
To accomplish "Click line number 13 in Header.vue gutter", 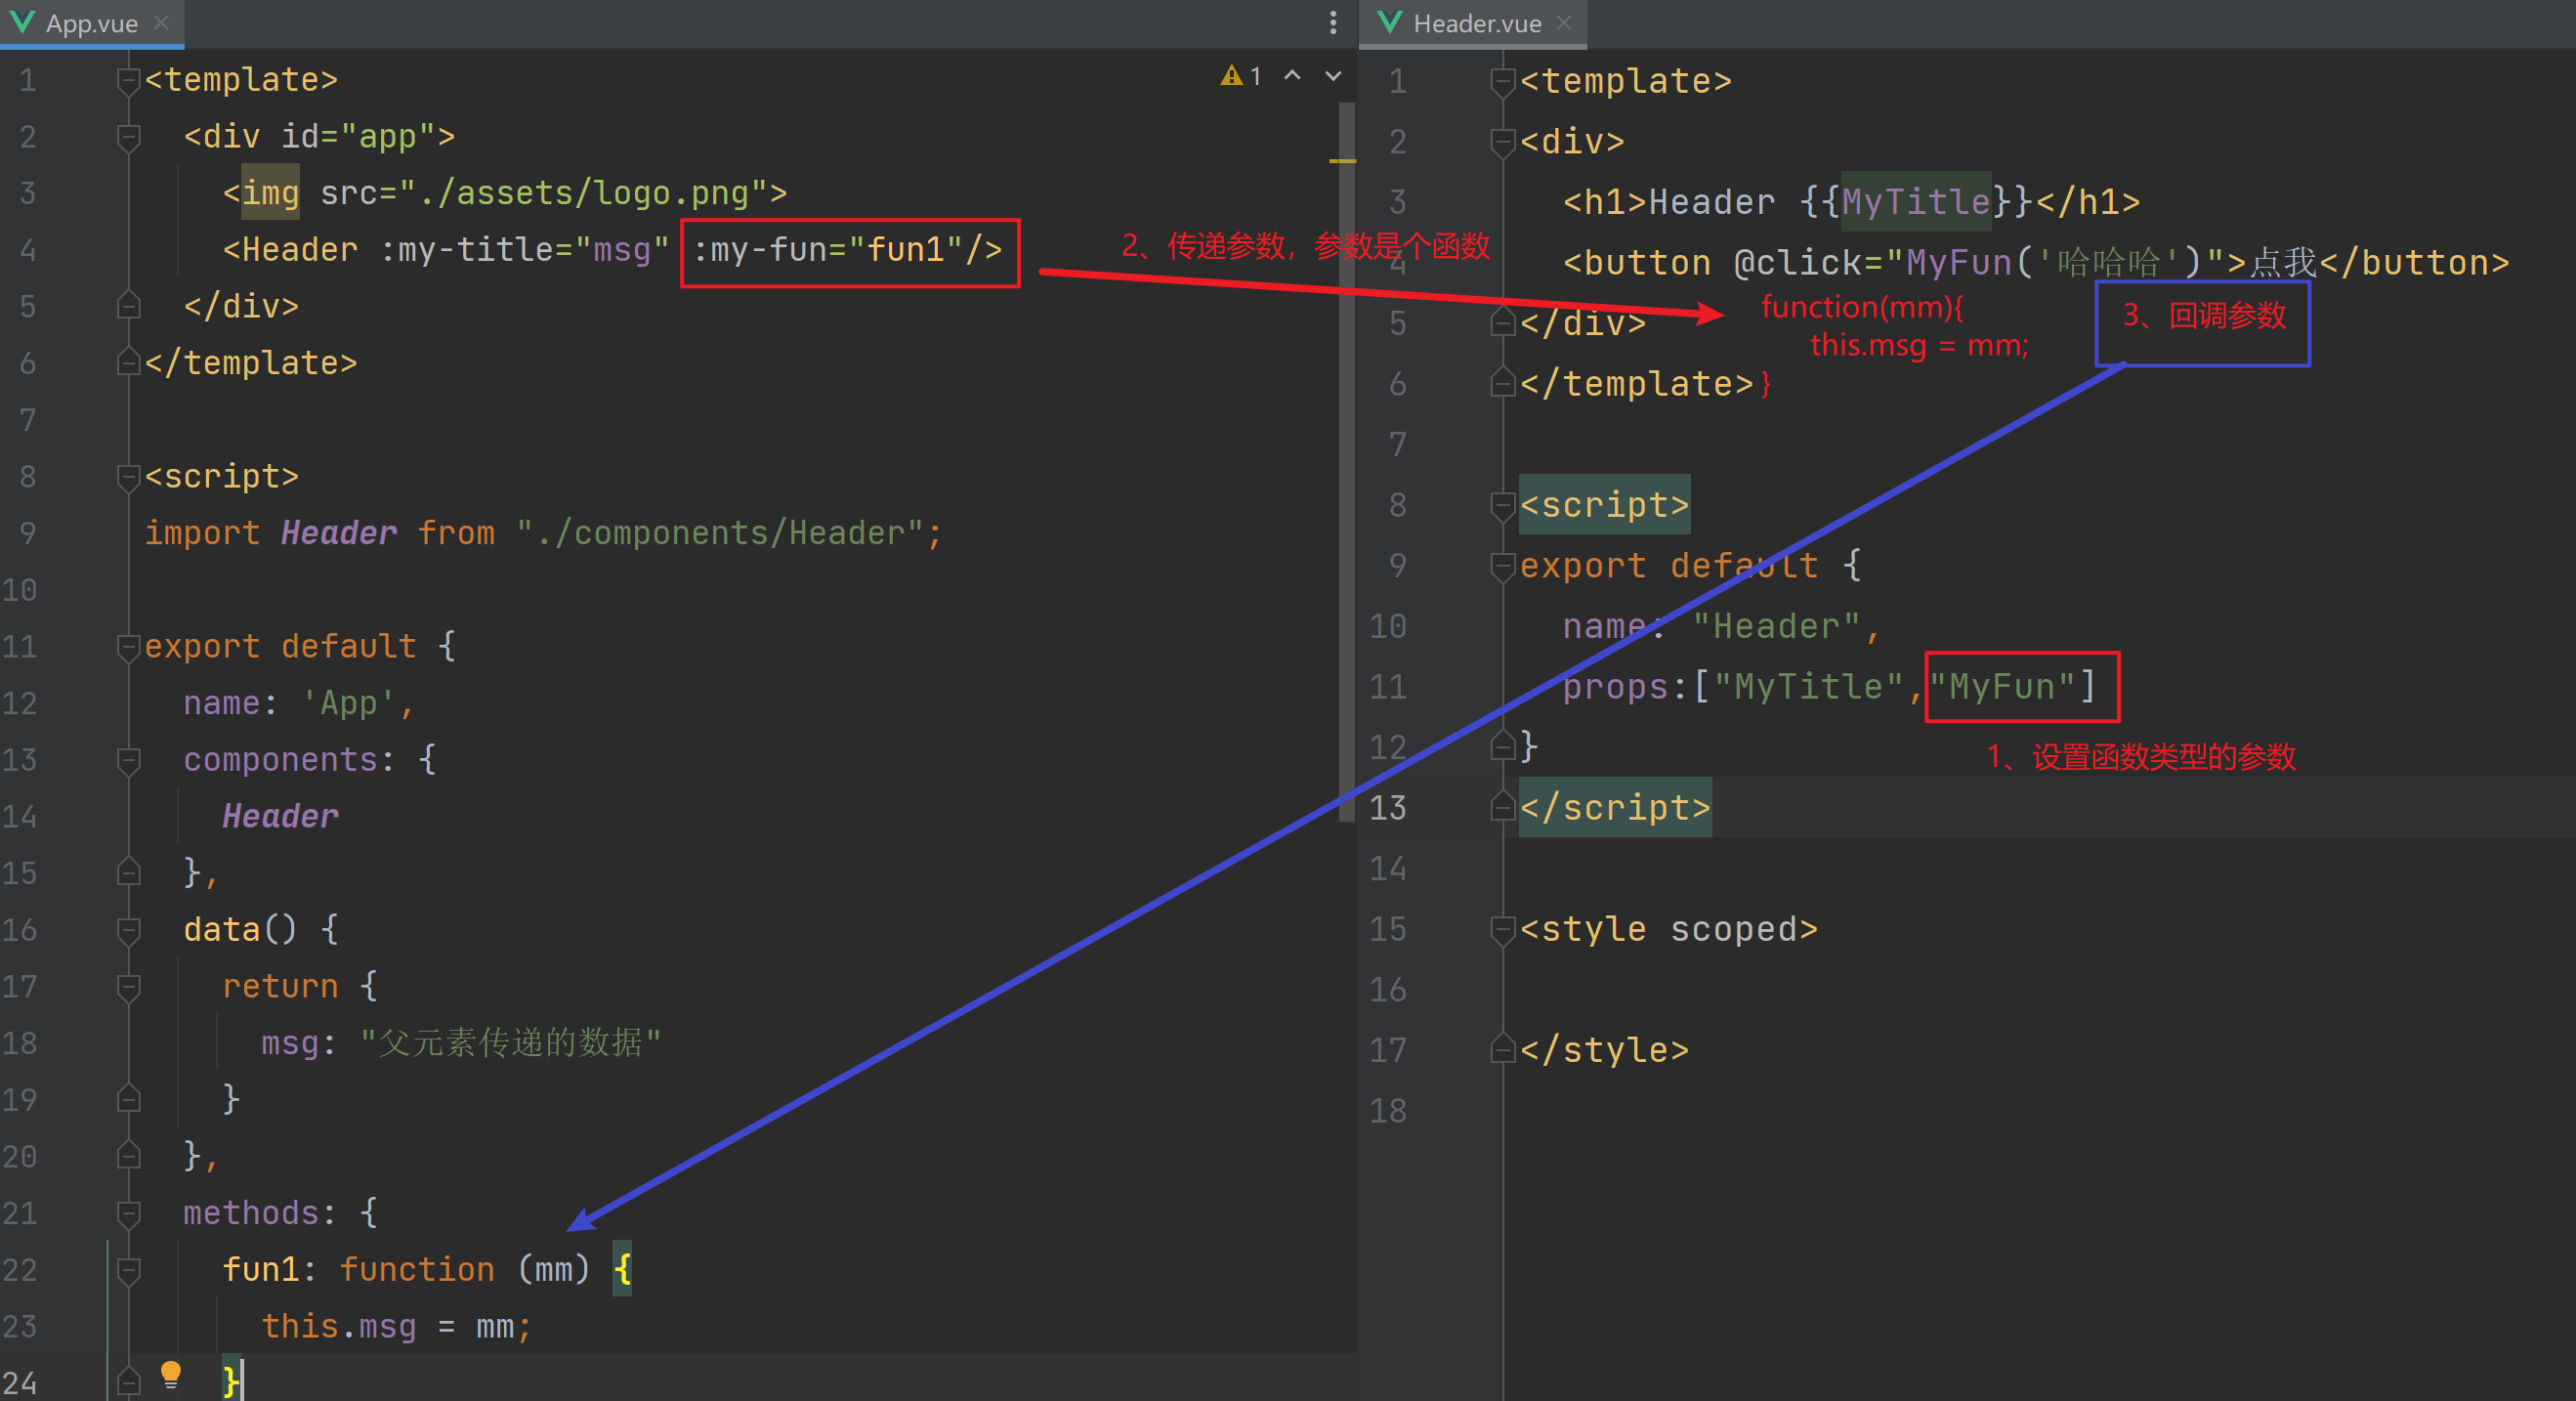I will coord(1388,808).
